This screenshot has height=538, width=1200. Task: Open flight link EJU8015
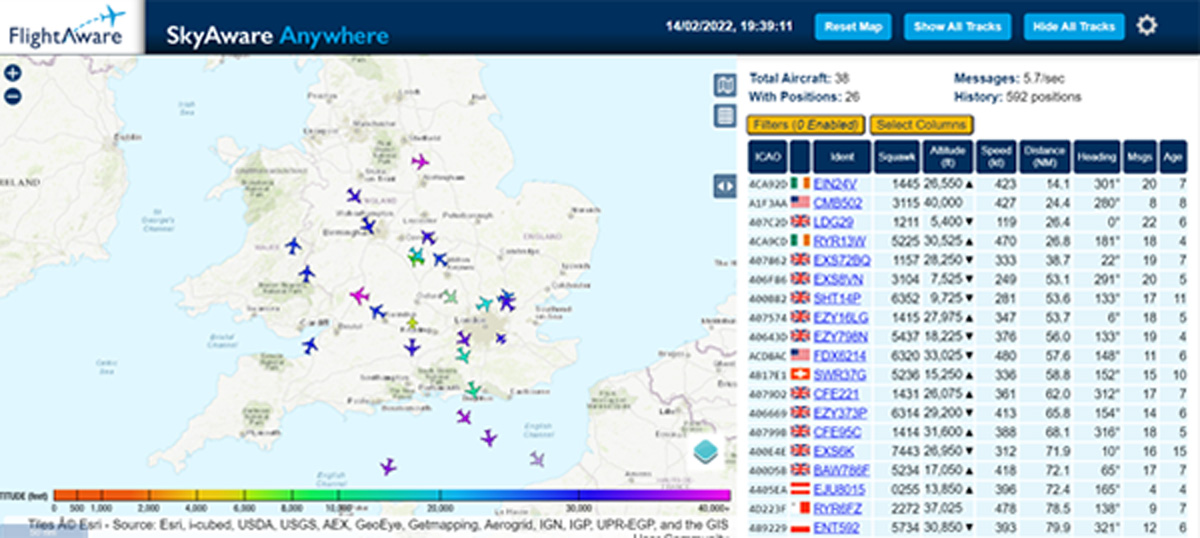(x=840, y=488)
